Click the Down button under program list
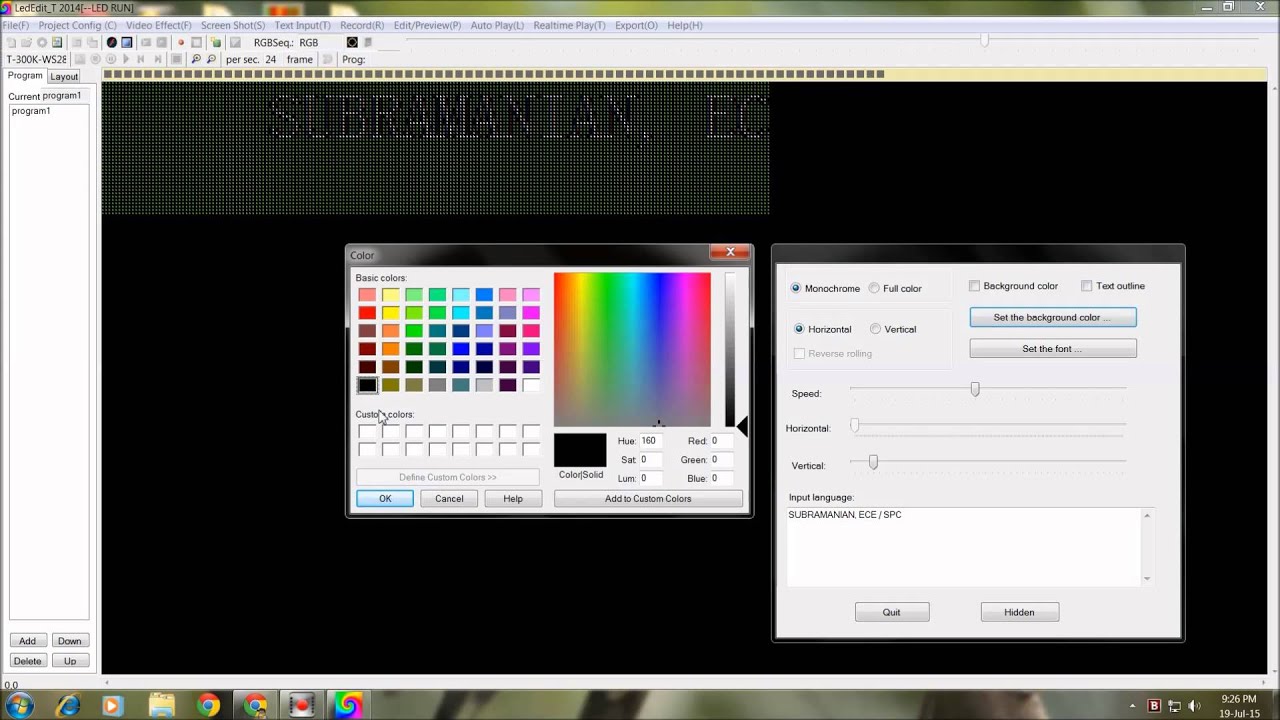Viewport: 1280px width, 720px height. coord(70,641)
